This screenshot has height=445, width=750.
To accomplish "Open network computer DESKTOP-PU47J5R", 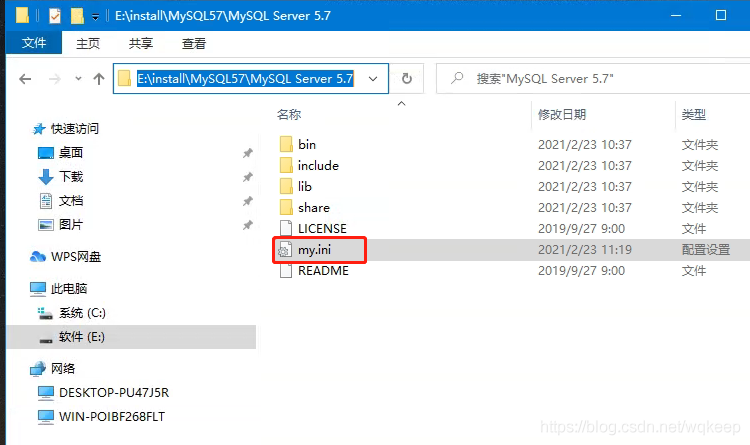I will [x=114, y=392].
